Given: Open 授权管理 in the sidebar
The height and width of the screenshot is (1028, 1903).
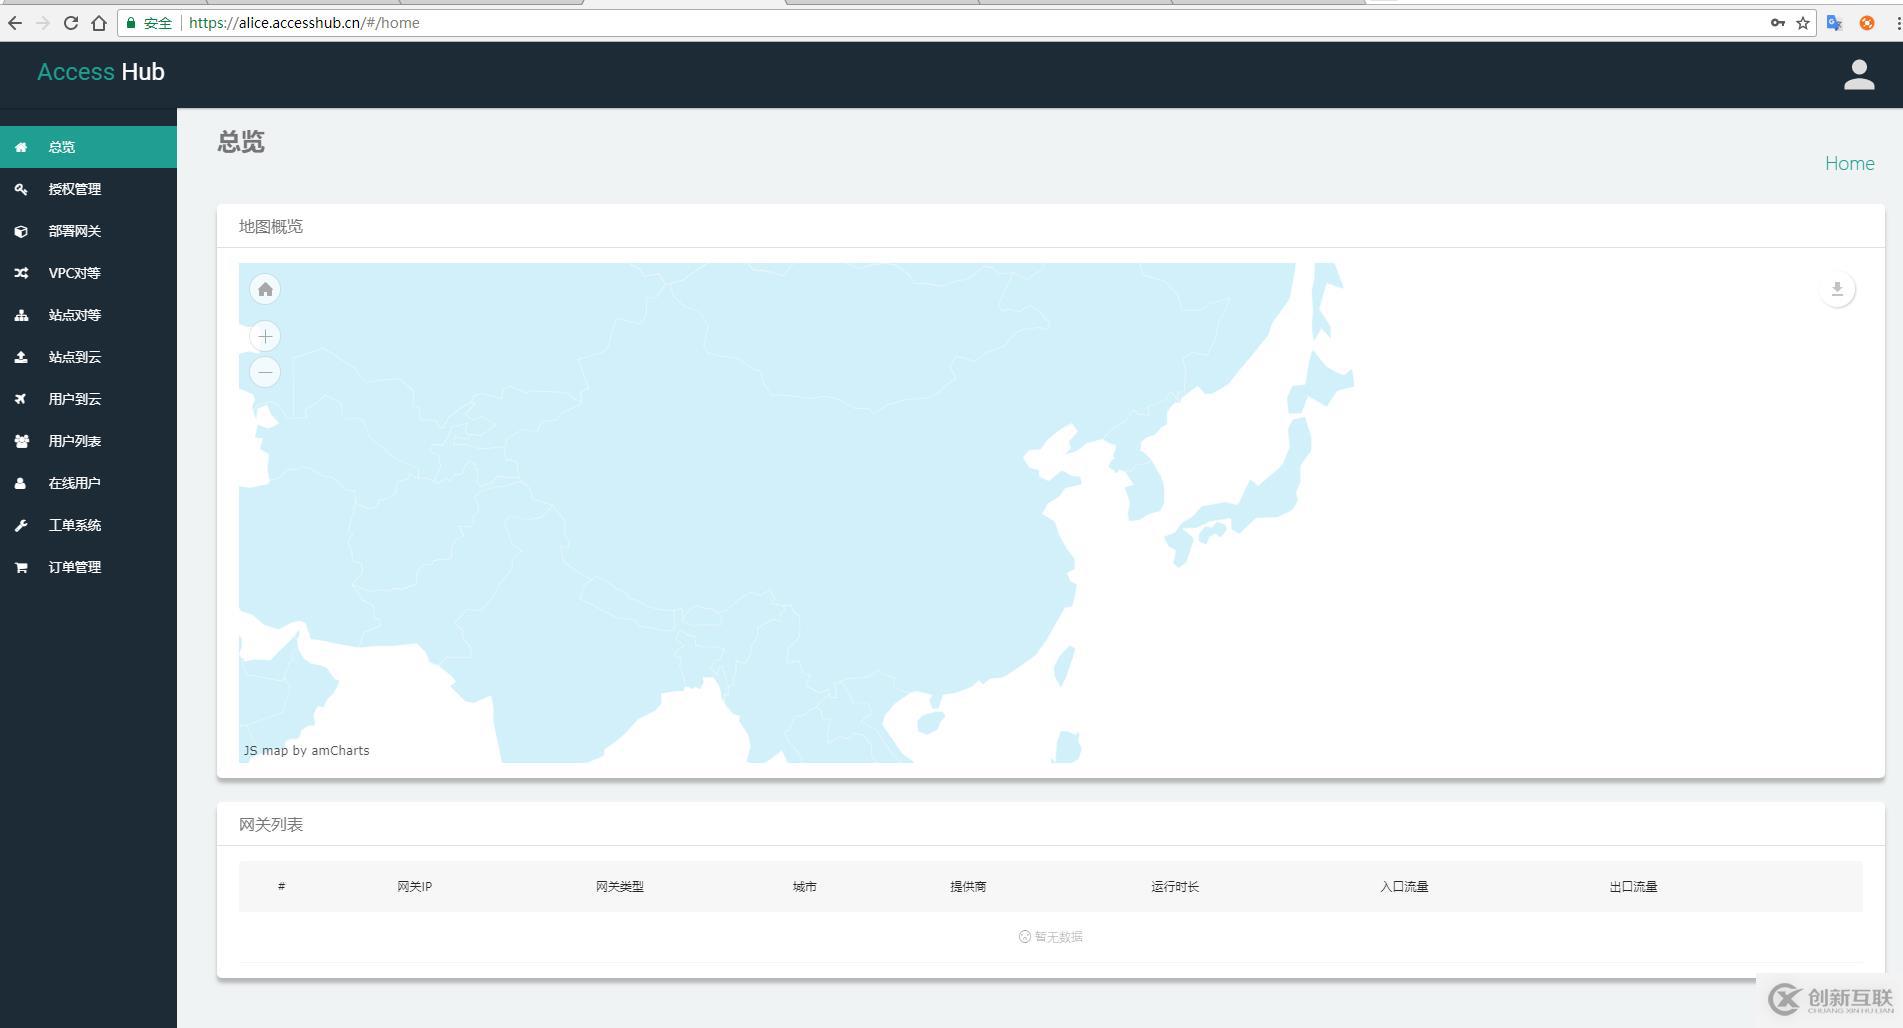Looking at the screenshot, I should (x=75, y=189).
